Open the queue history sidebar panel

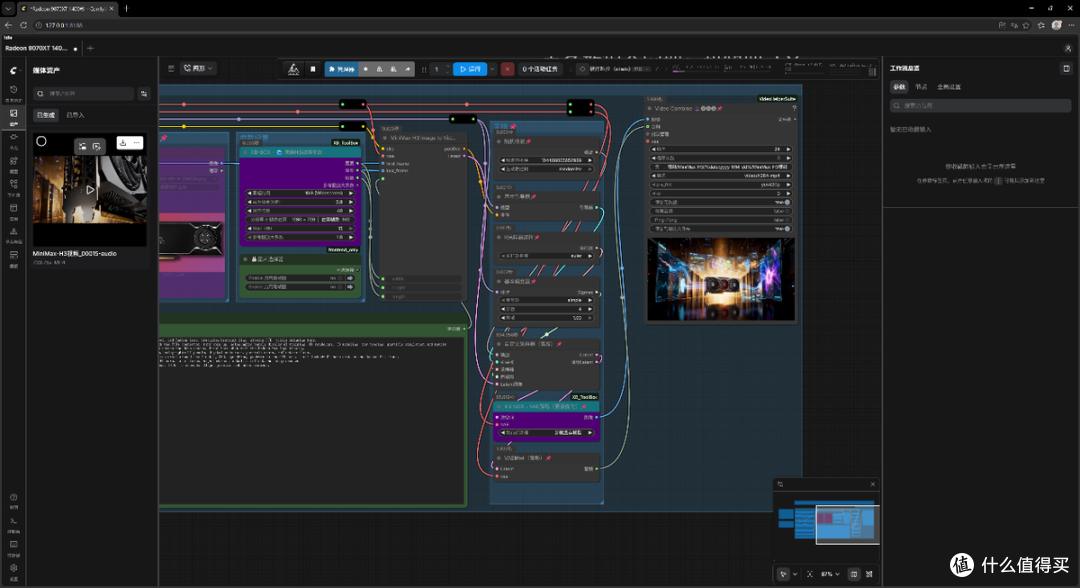pos(13,92)
